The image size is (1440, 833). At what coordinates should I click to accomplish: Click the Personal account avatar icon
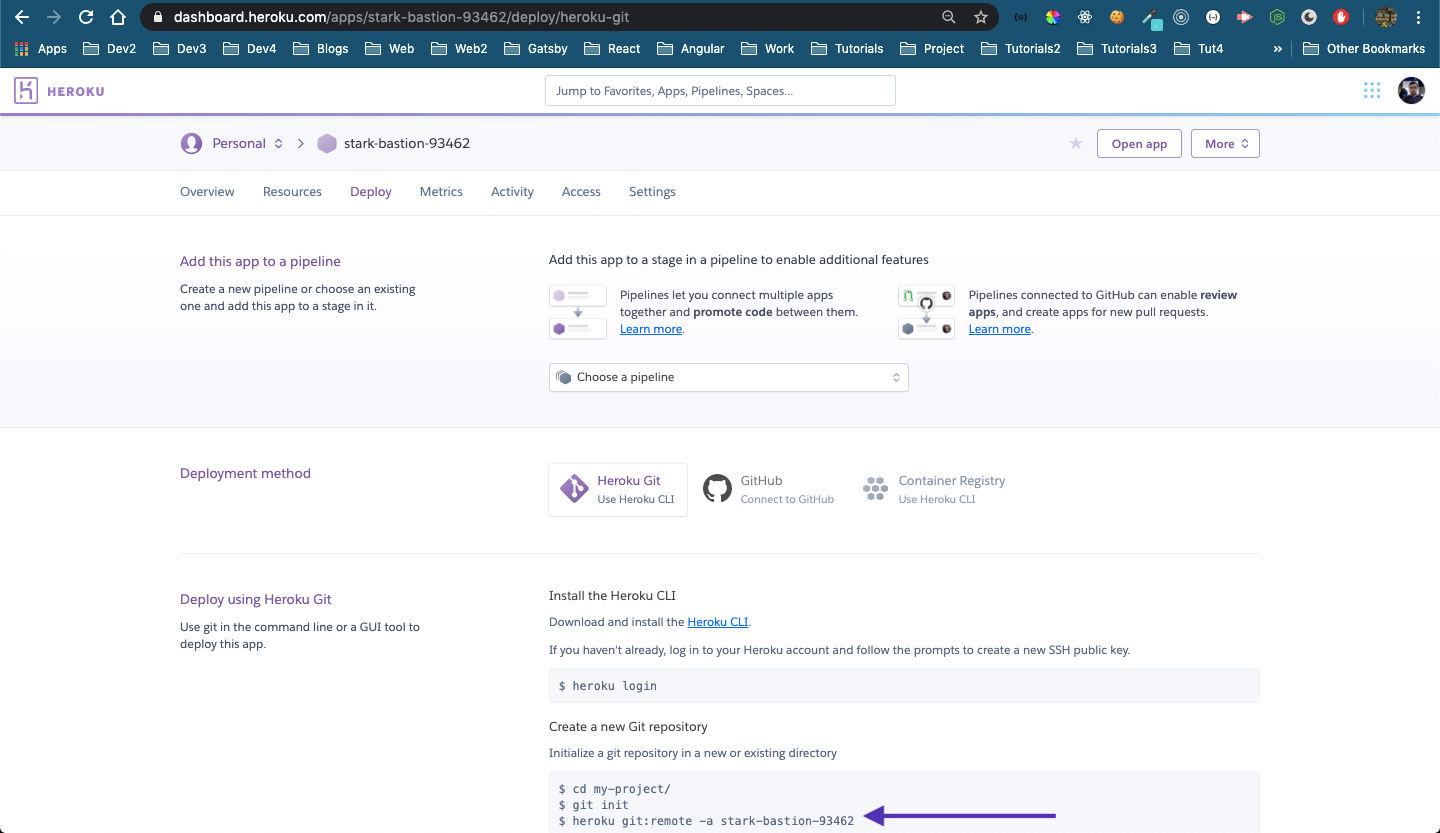tap(191, 143)
